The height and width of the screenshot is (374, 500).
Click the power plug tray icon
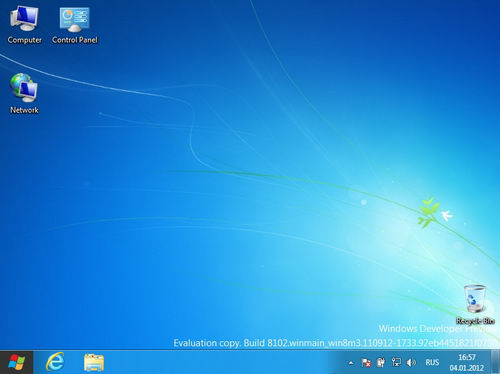tap(381, 362)
